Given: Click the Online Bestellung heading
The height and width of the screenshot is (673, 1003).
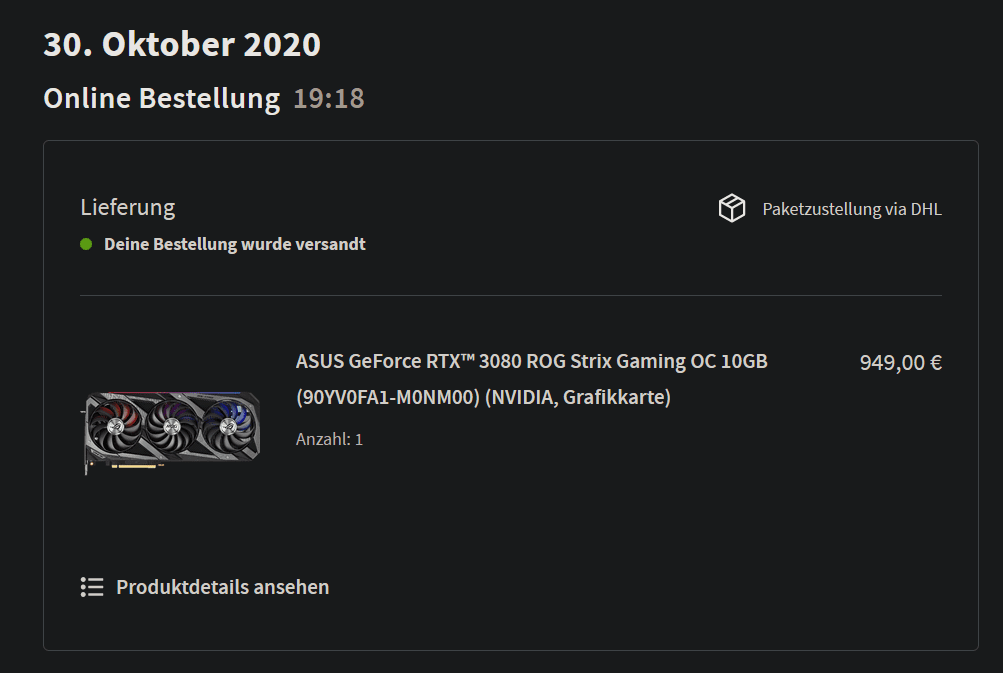Looking at the screenshot, I should [161, 98].
